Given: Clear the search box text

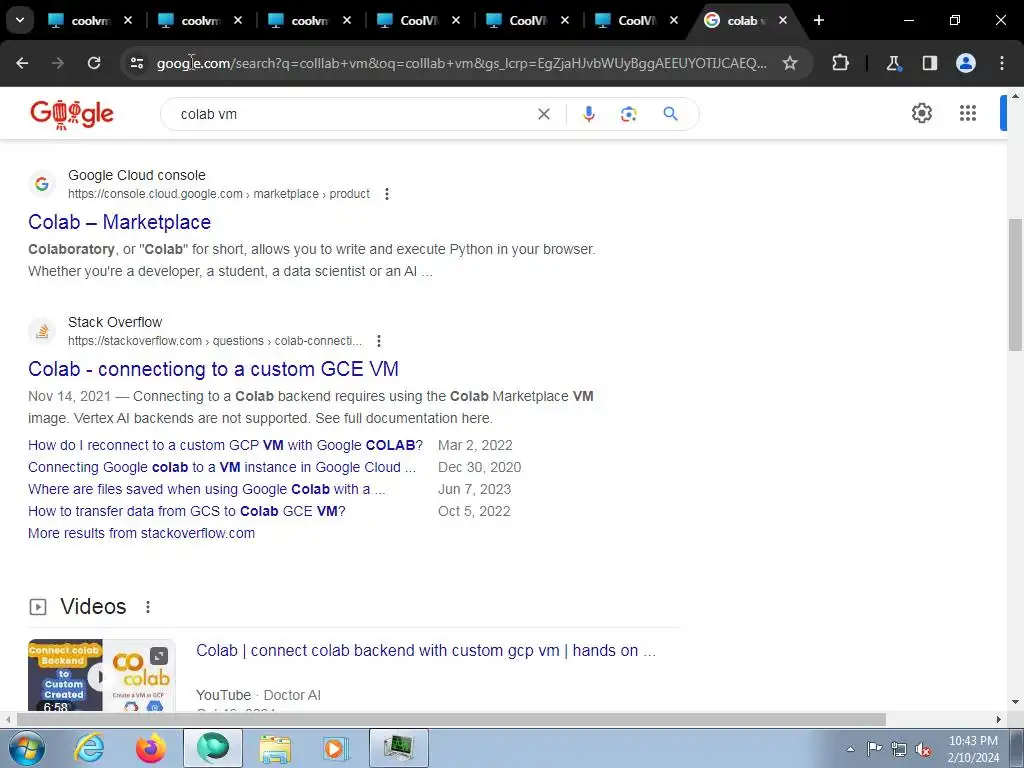Looking at the screenshot, I should (543, 114).
